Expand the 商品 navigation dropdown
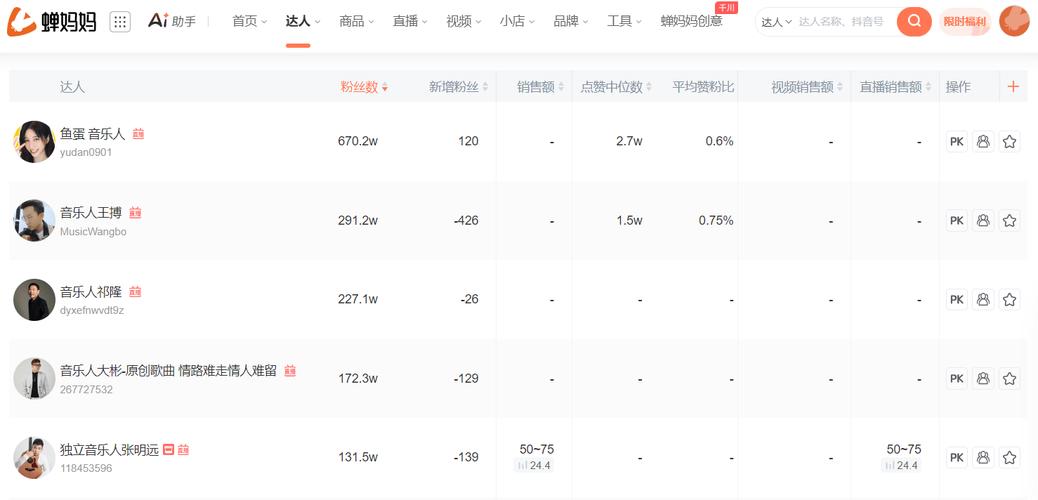Viewport: 1038px width, 500px height. click(x=357, y=21)
